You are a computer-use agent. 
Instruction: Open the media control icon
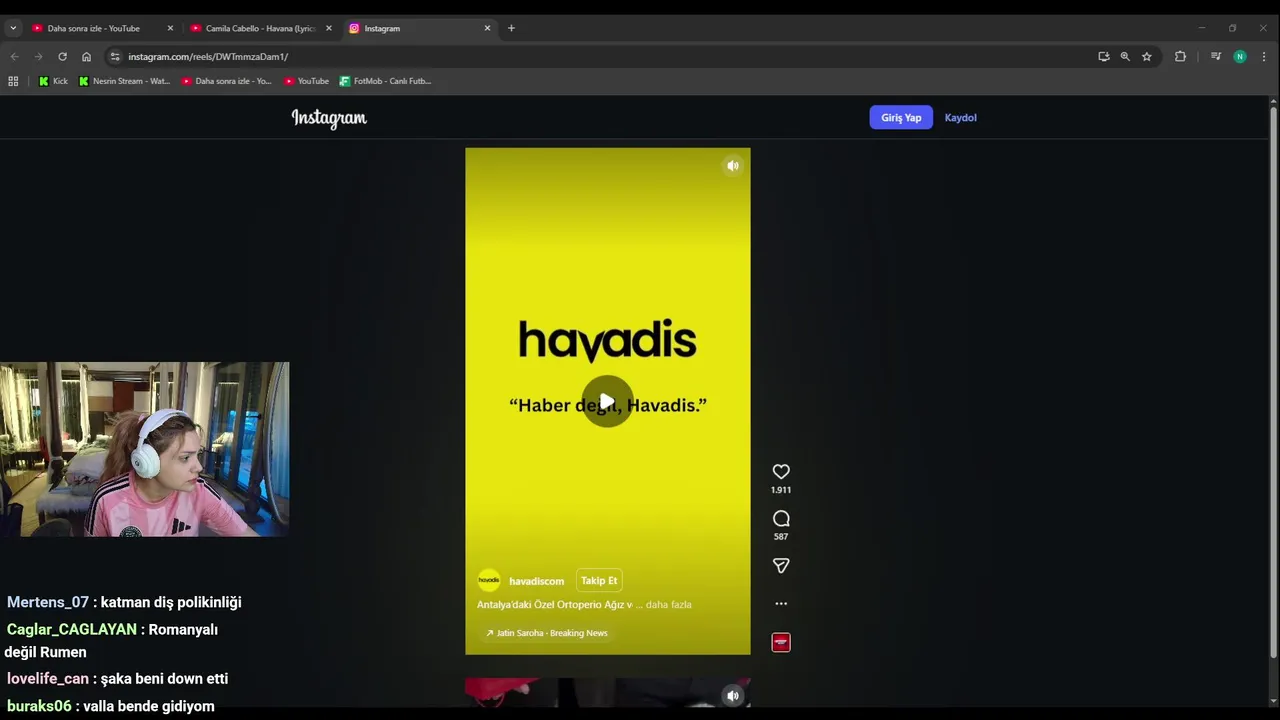click(1216, 57)
